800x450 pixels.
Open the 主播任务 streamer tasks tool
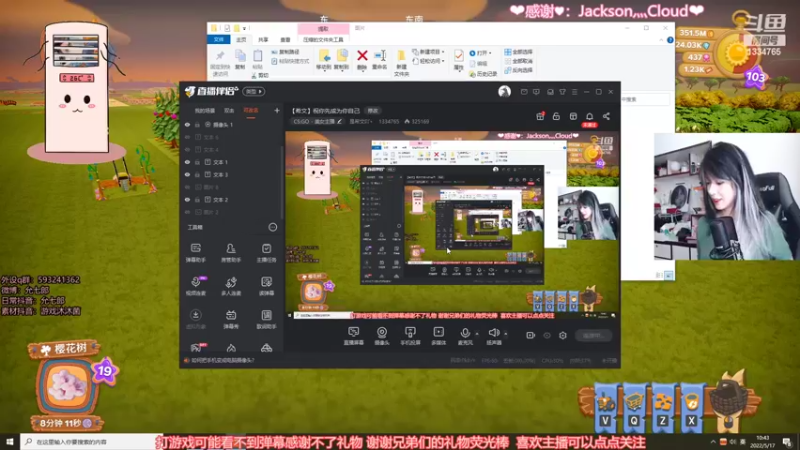pyautogui.click(x=266, y=253)
